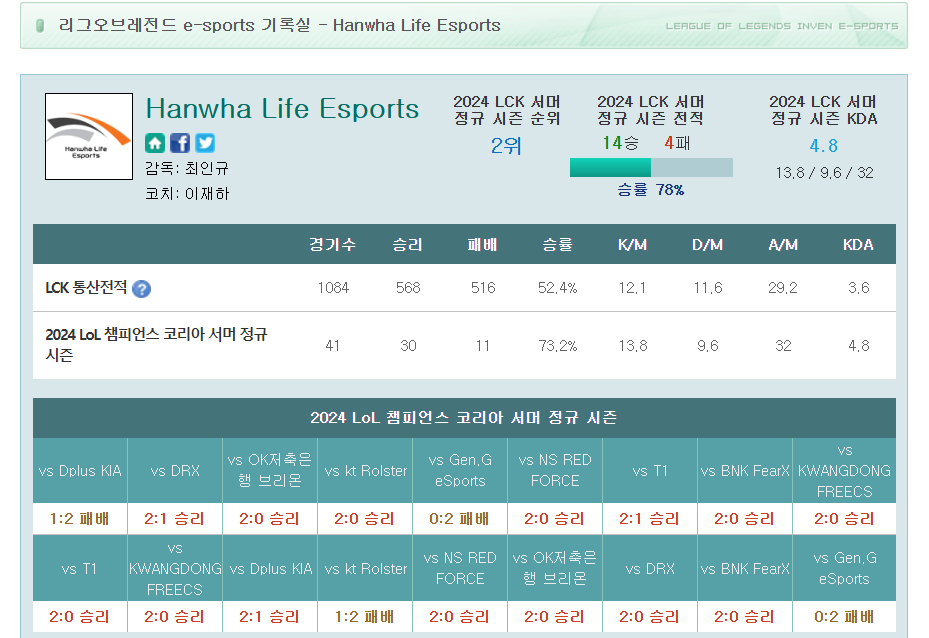Click the 1:2 패배 result under first Dplus KIA

(x=80, y=519)
